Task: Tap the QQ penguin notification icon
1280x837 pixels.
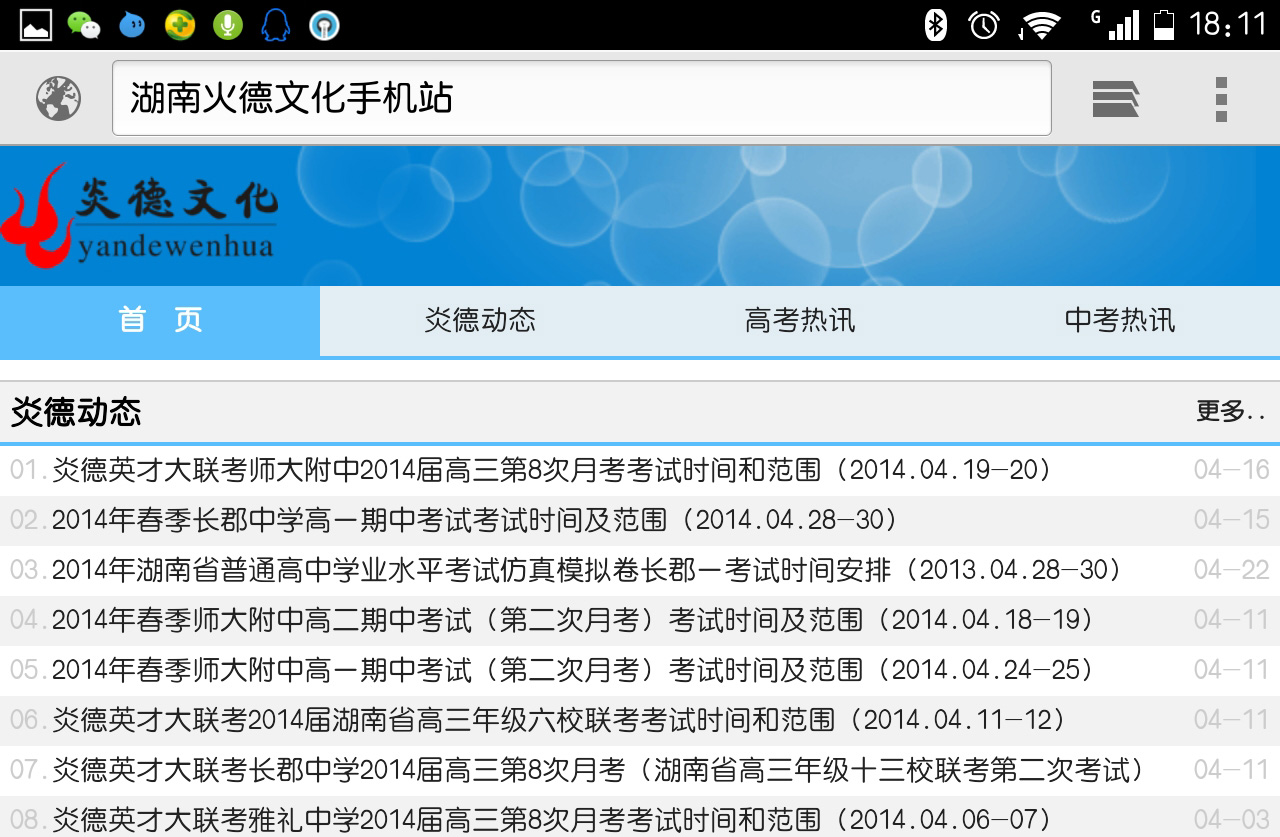Action: coord(275,25)
